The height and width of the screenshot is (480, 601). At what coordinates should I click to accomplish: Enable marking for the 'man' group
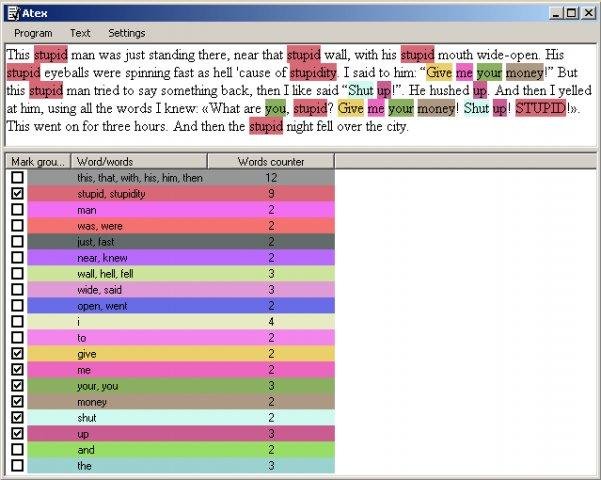[17, 210]
